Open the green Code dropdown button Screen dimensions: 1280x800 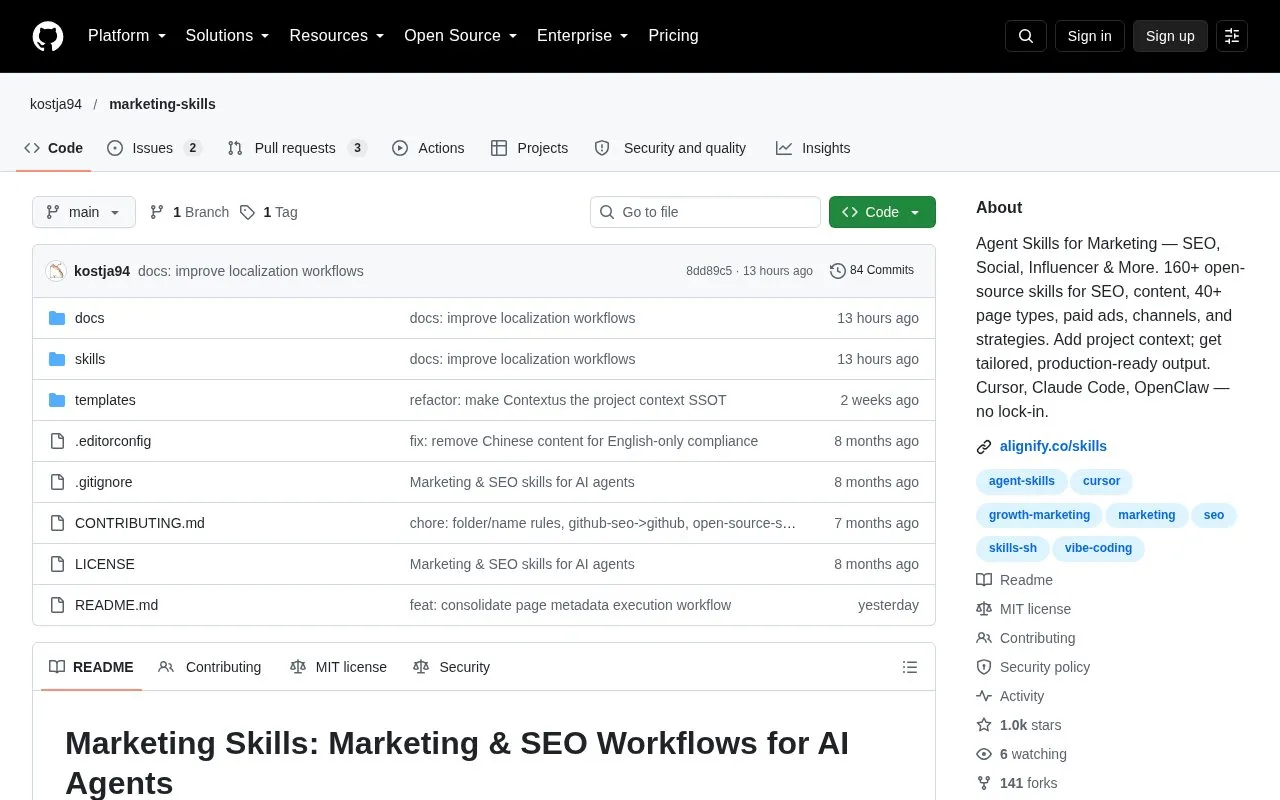pos(882,212)
